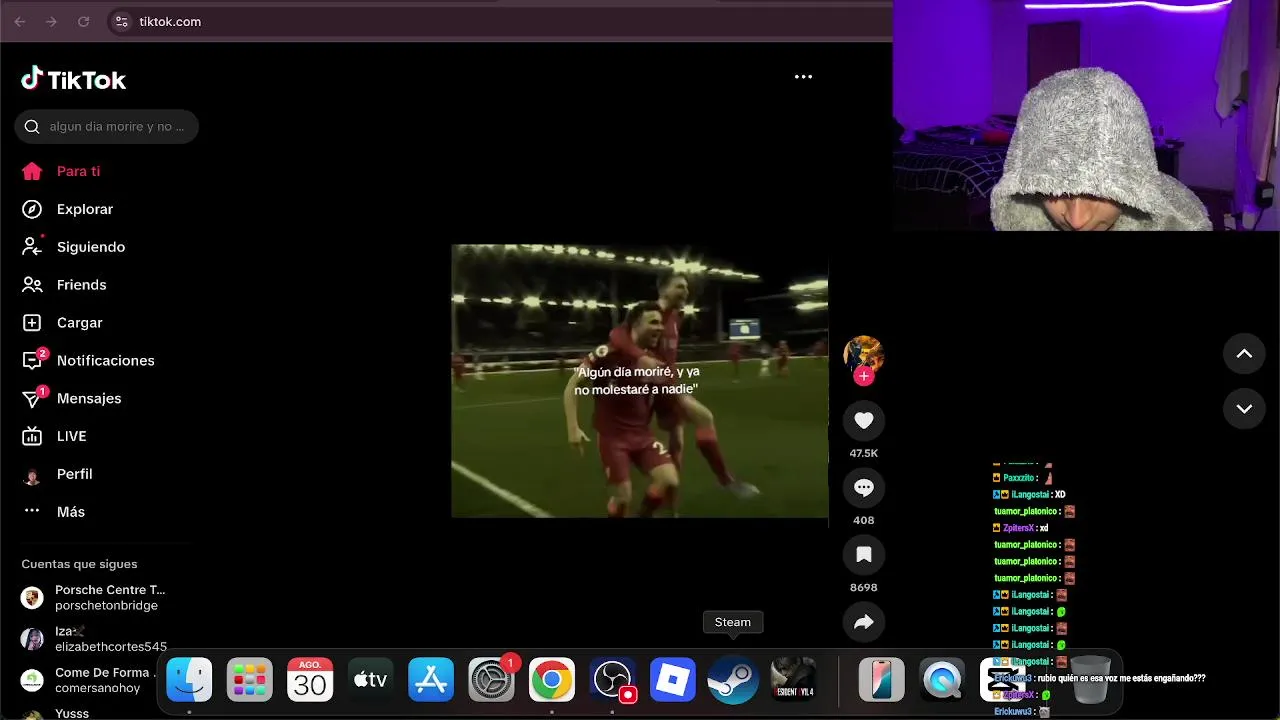The height and width of the screenshot is (720, 1280).
Task: Open Google Chrome from the dock
Action: click(552, 681)
